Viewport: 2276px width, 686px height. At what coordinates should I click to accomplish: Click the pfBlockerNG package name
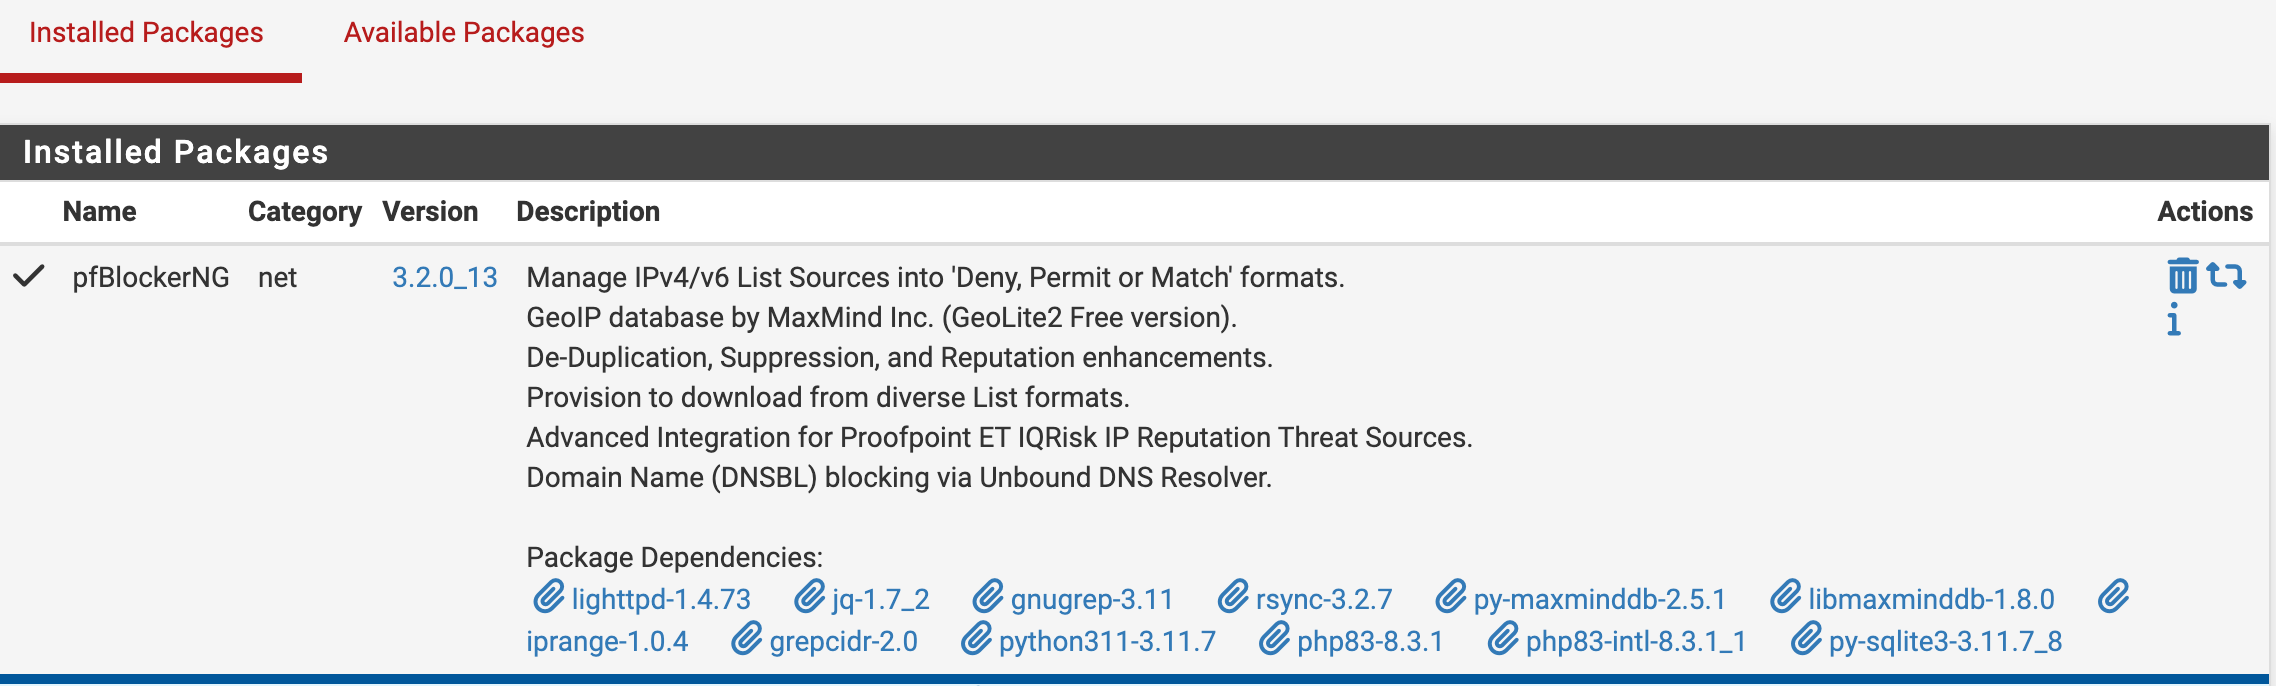(151, 278)
